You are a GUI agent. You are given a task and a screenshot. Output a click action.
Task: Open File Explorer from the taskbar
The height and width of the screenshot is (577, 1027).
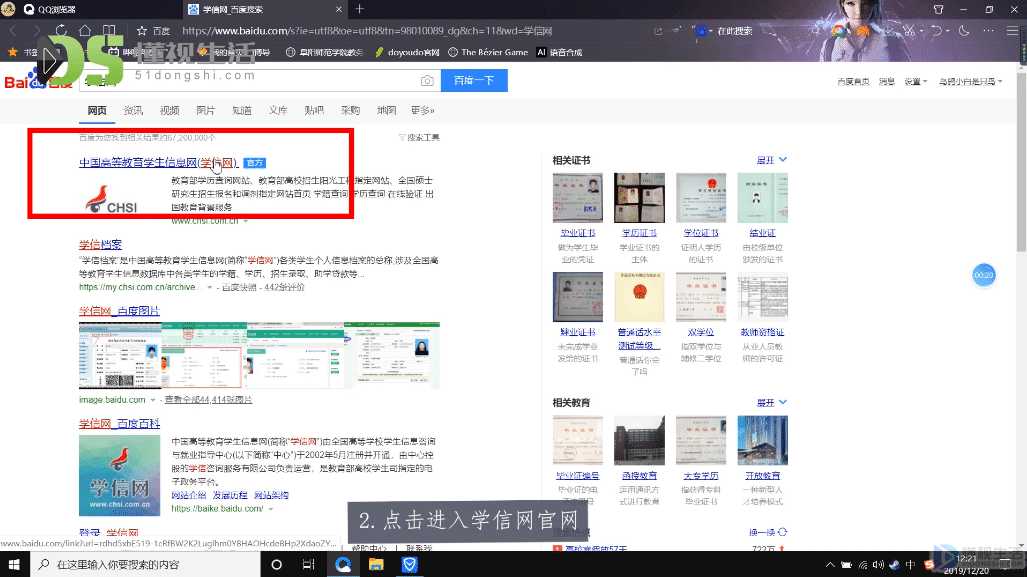tap(376, 564)
